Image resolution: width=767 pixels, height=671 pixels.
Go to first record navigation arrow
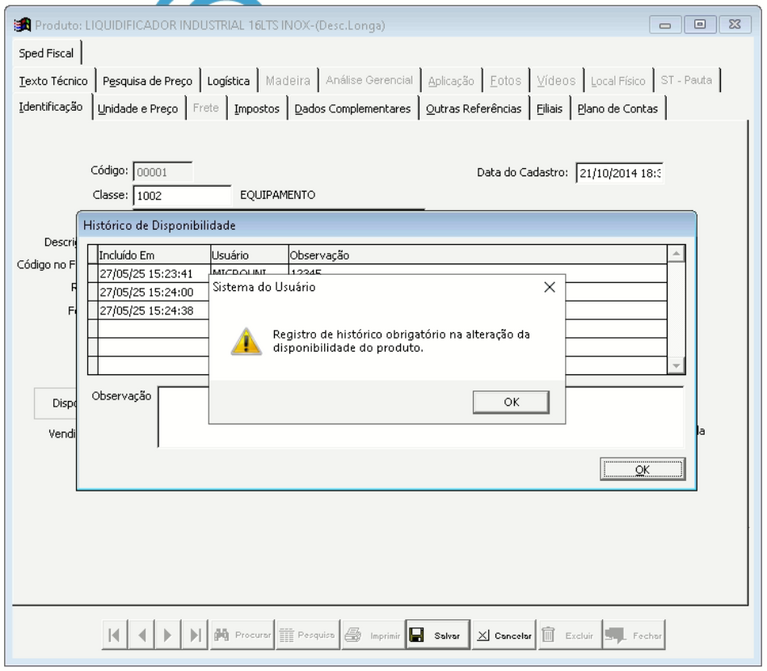coord(117,636)
